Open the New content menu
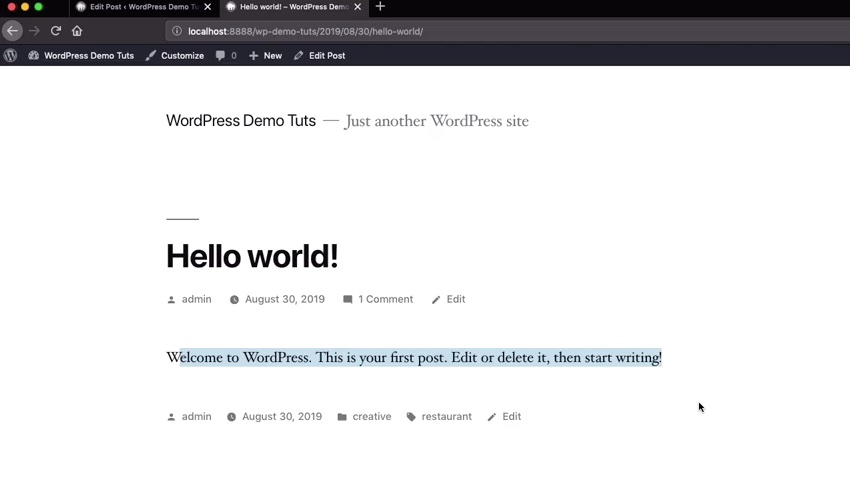This screenshot has height=478, width=850. click(x=273, y=55)
